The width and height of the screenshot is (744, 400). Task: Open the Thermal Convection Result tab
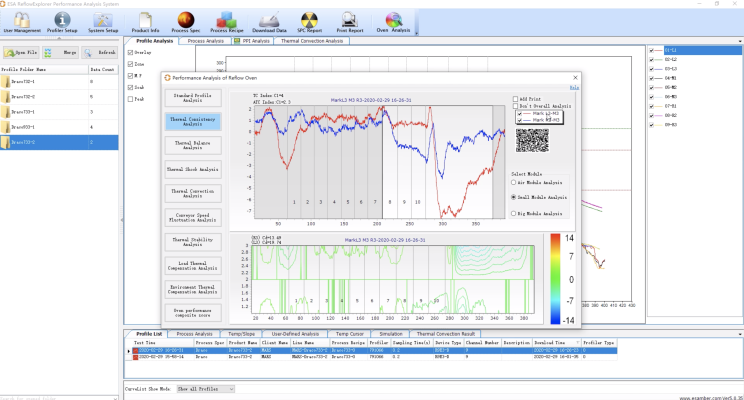[444, 333]
